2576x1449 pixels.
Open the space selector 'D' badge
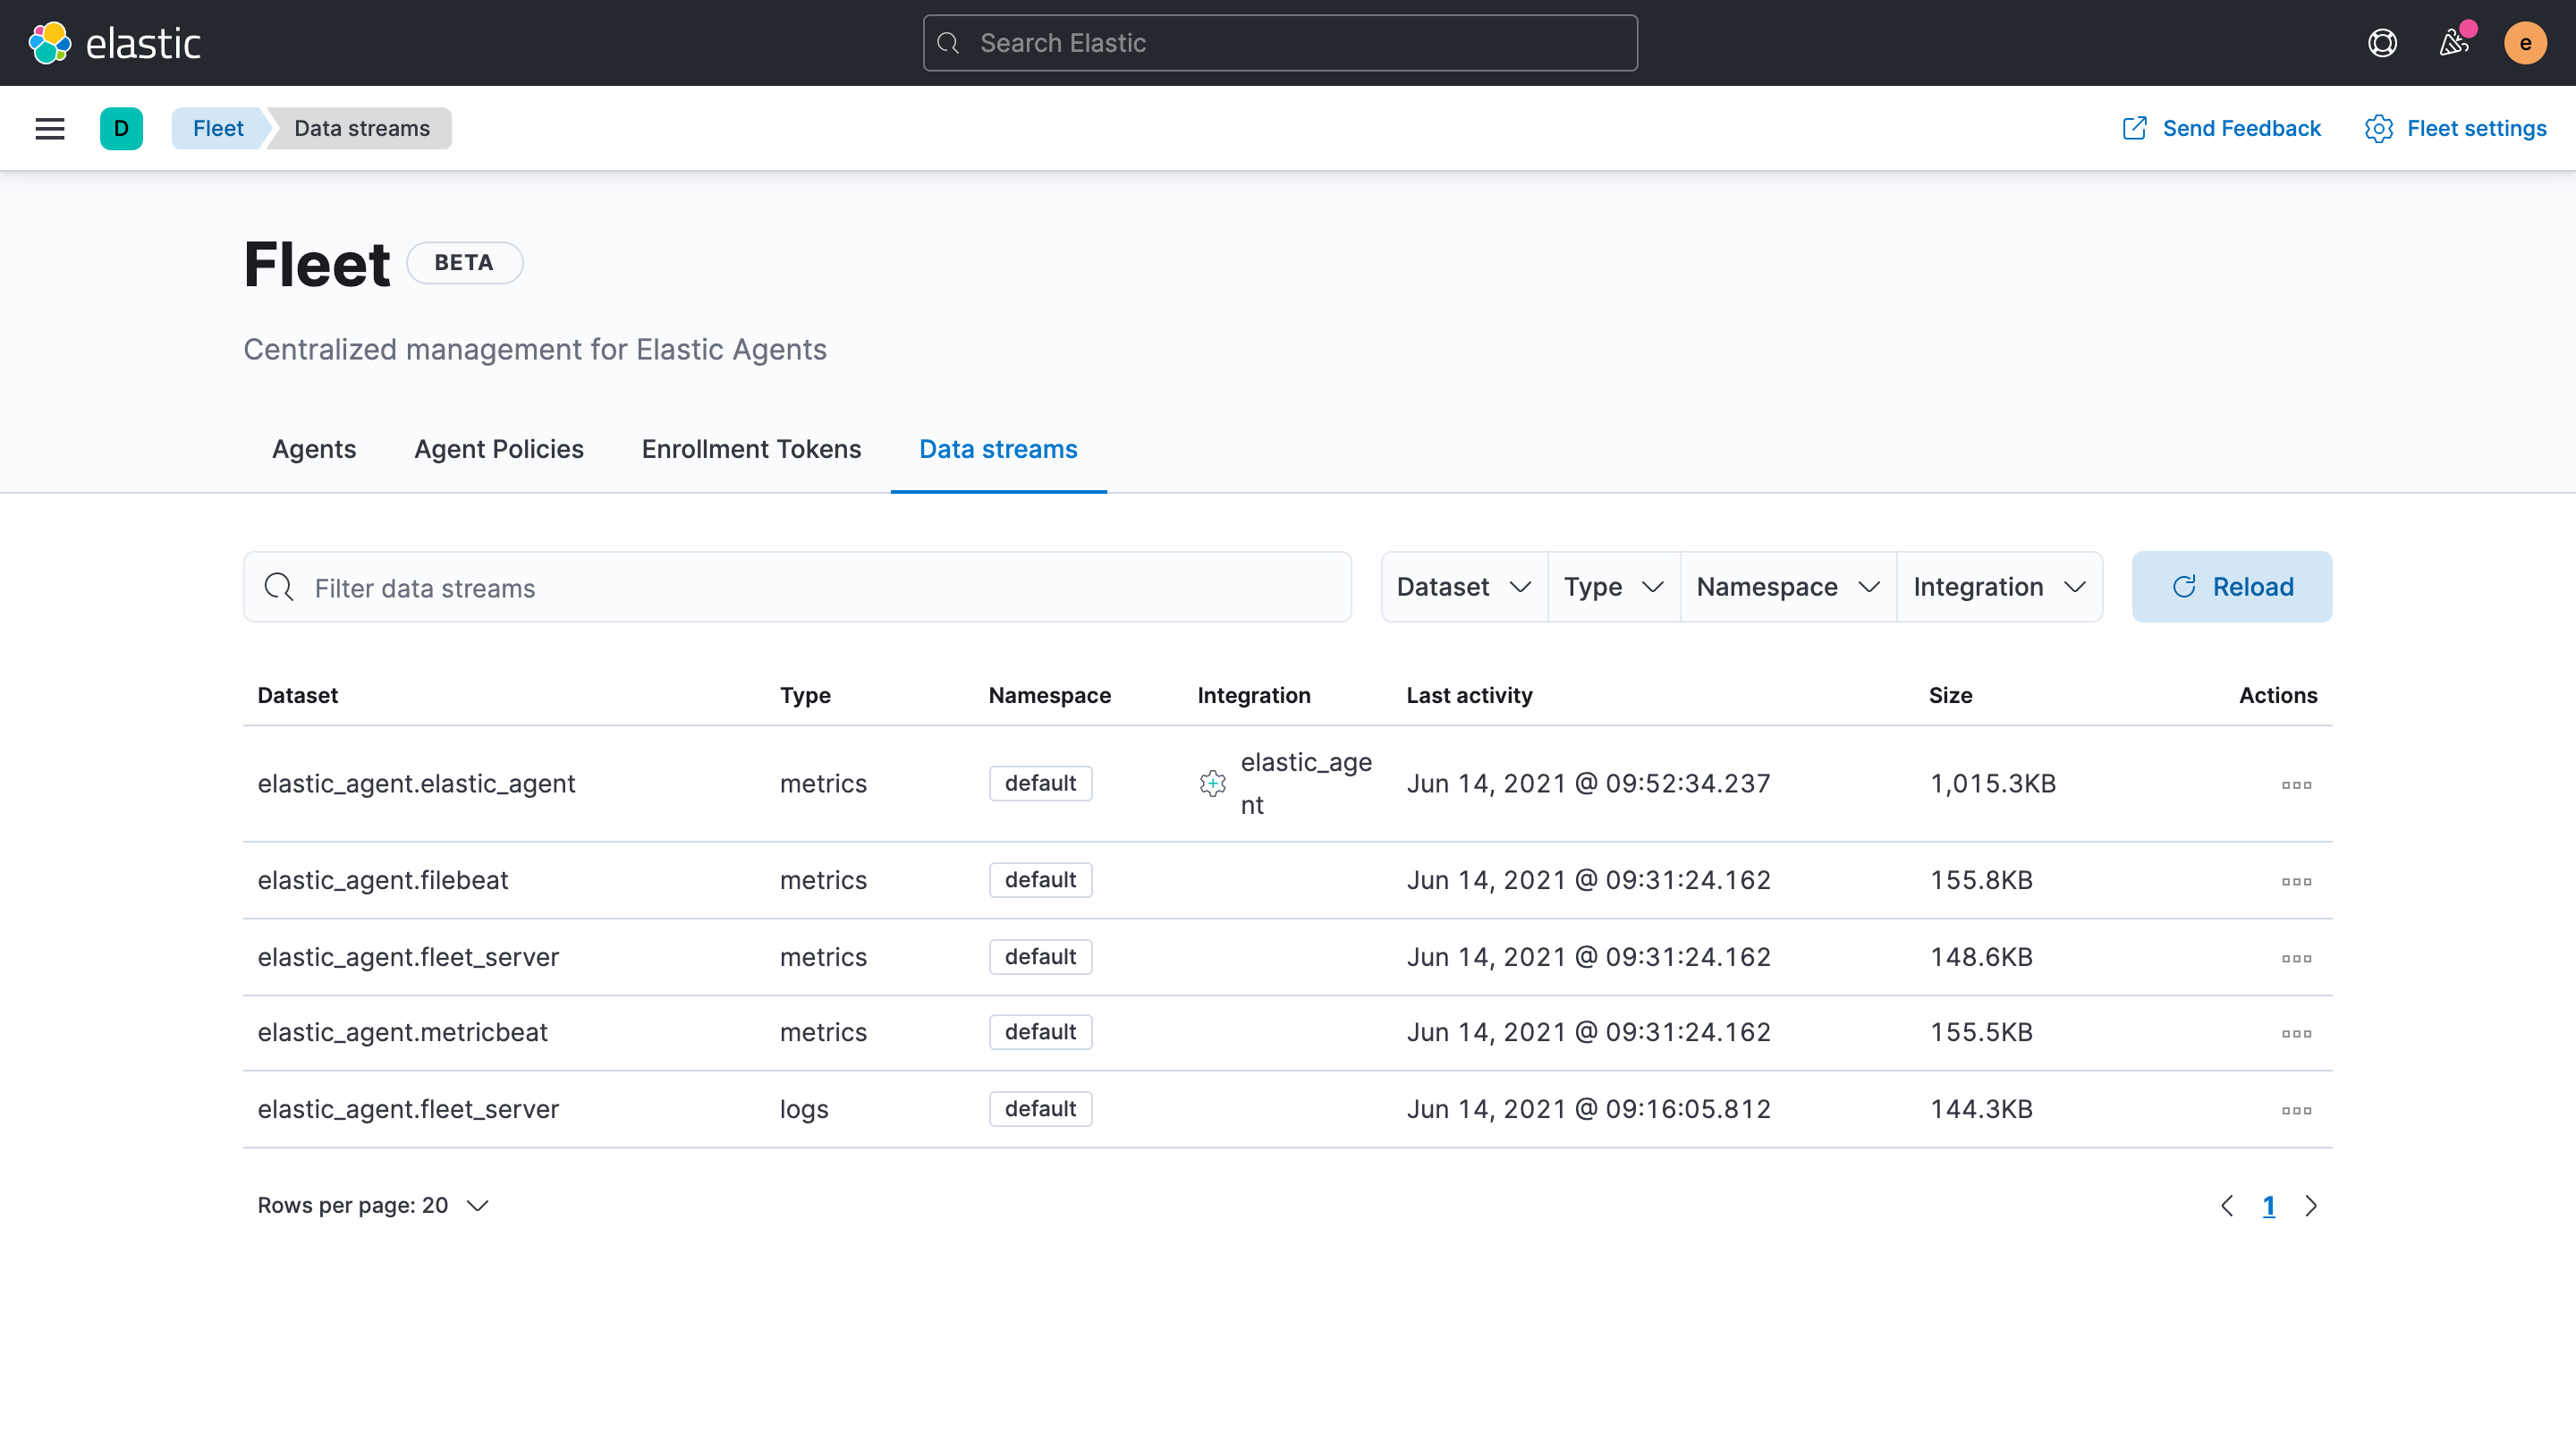click(x=121, y=128)
